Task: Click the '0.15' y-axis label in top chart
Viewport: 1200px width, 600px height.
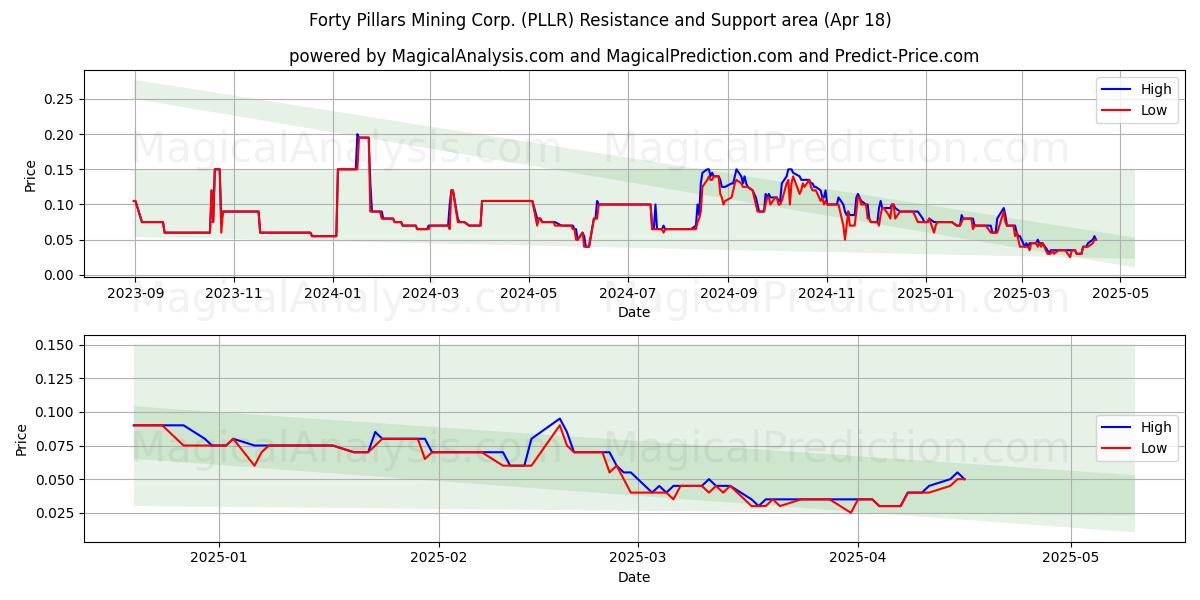Action: point(60,170)
